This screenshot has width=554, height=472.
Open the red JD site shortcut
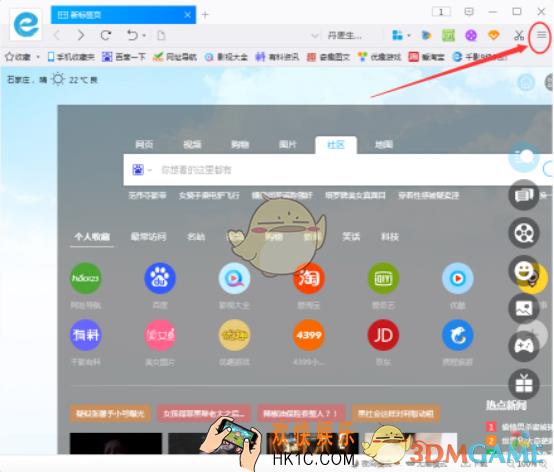click(383, 335)
